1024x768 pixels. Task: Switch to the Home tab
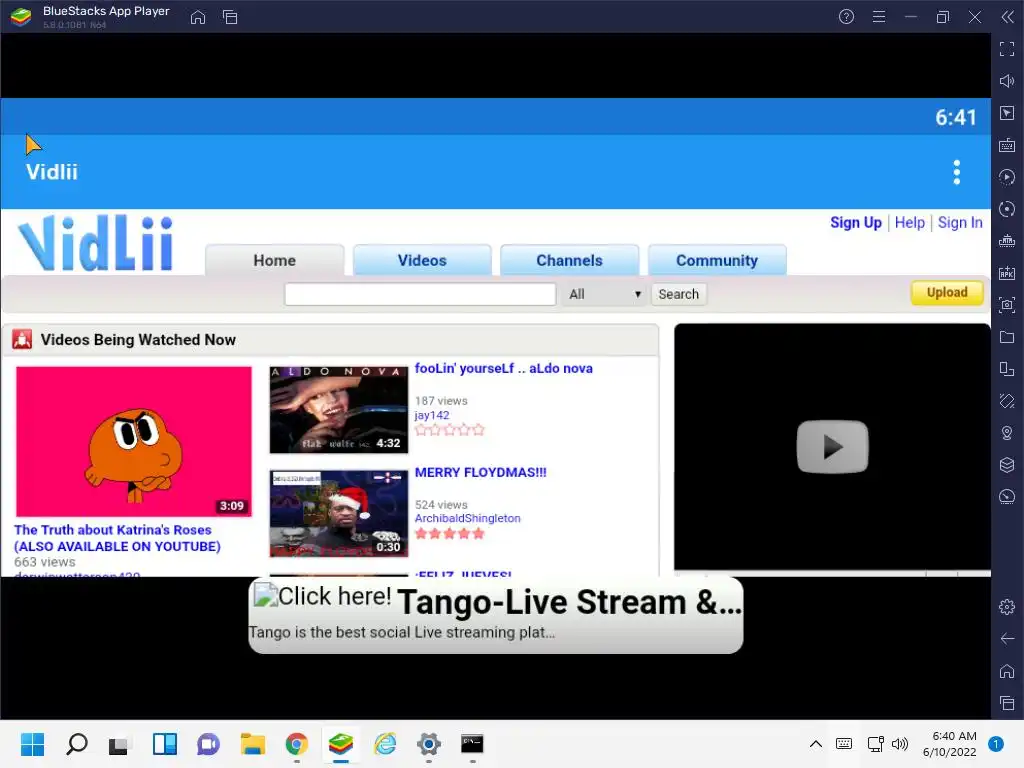click(x=274, y=261)
